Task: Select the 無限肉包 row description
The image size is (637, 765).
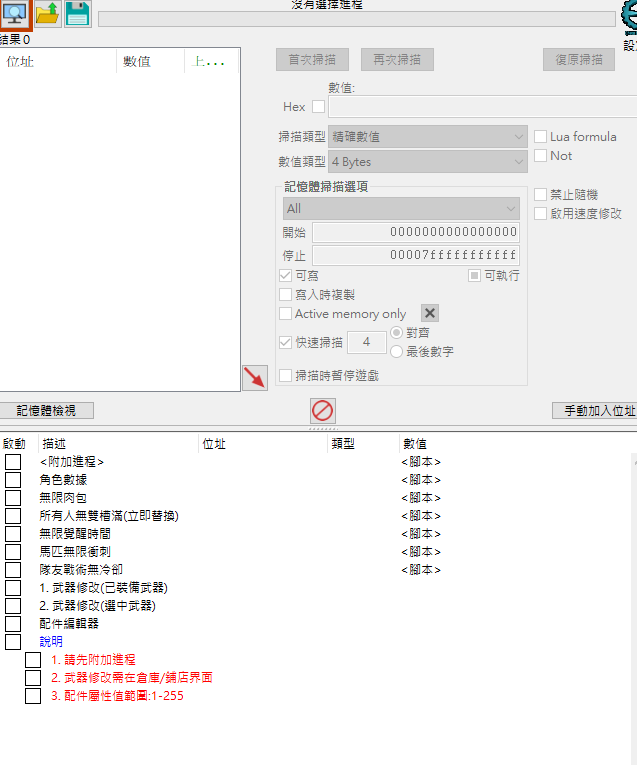Action: point(63,498)
